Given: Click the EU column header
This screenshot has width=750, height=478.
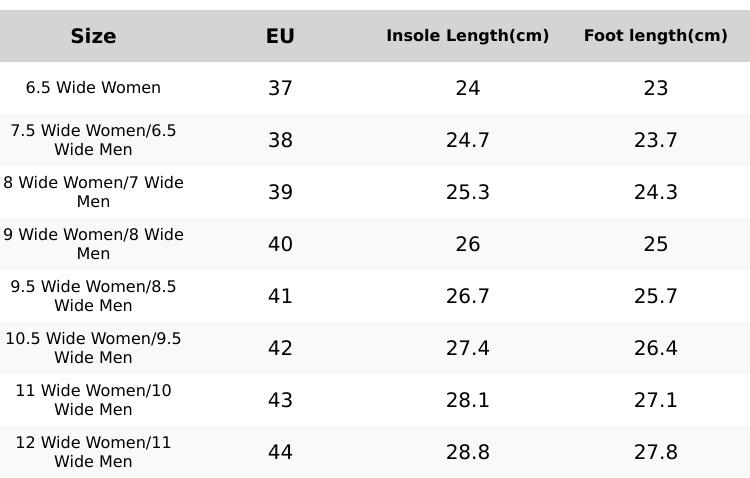Looking at the screenshot, I should (280, 36).
